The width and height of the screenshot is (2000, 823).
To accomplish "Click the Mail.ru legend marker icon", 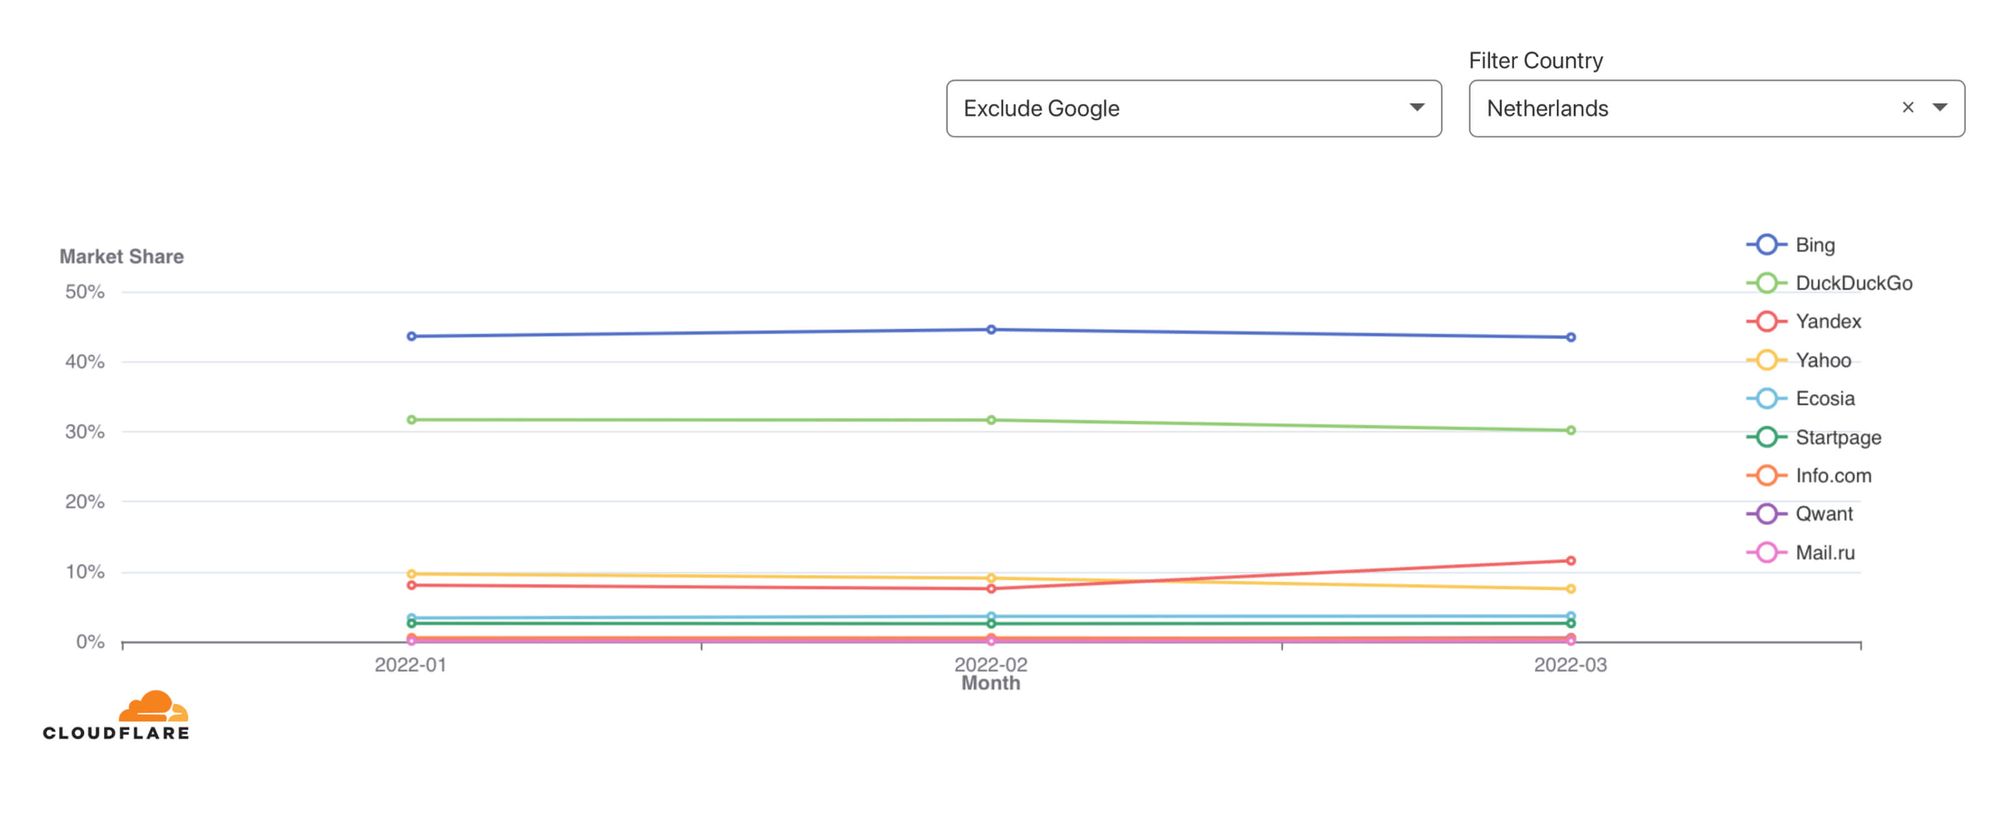I will coord(1767,553).
